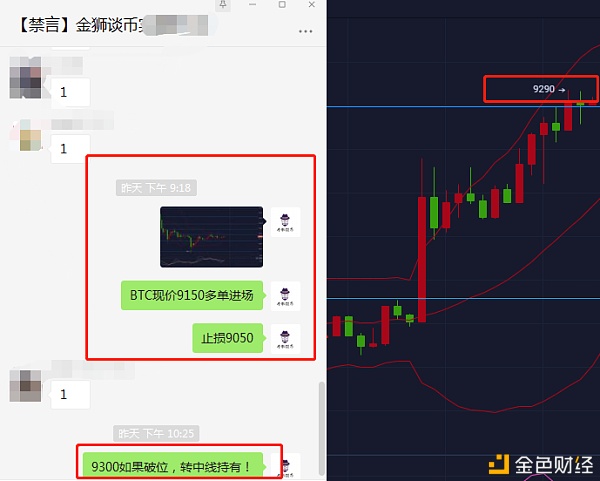Click the 昨天 下午 9:18 timestamp
Screen dimensions: 600x481
(156, 188)
